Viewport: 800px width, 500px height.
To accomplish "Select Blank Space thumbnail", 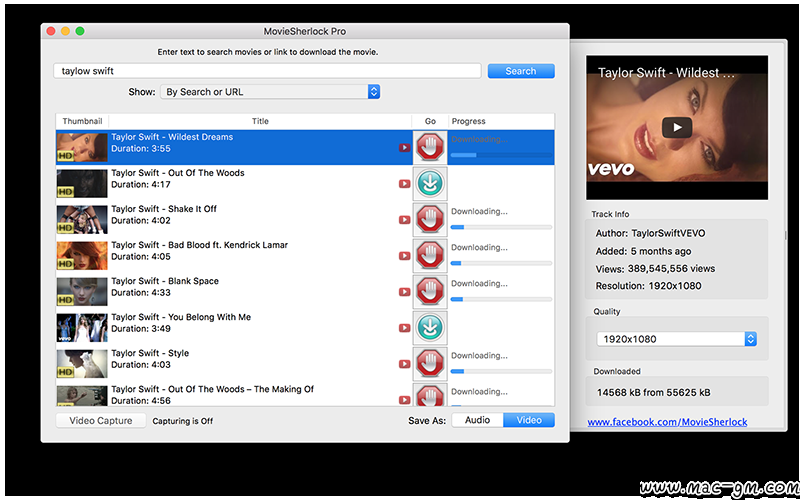I will click(82, 292).
